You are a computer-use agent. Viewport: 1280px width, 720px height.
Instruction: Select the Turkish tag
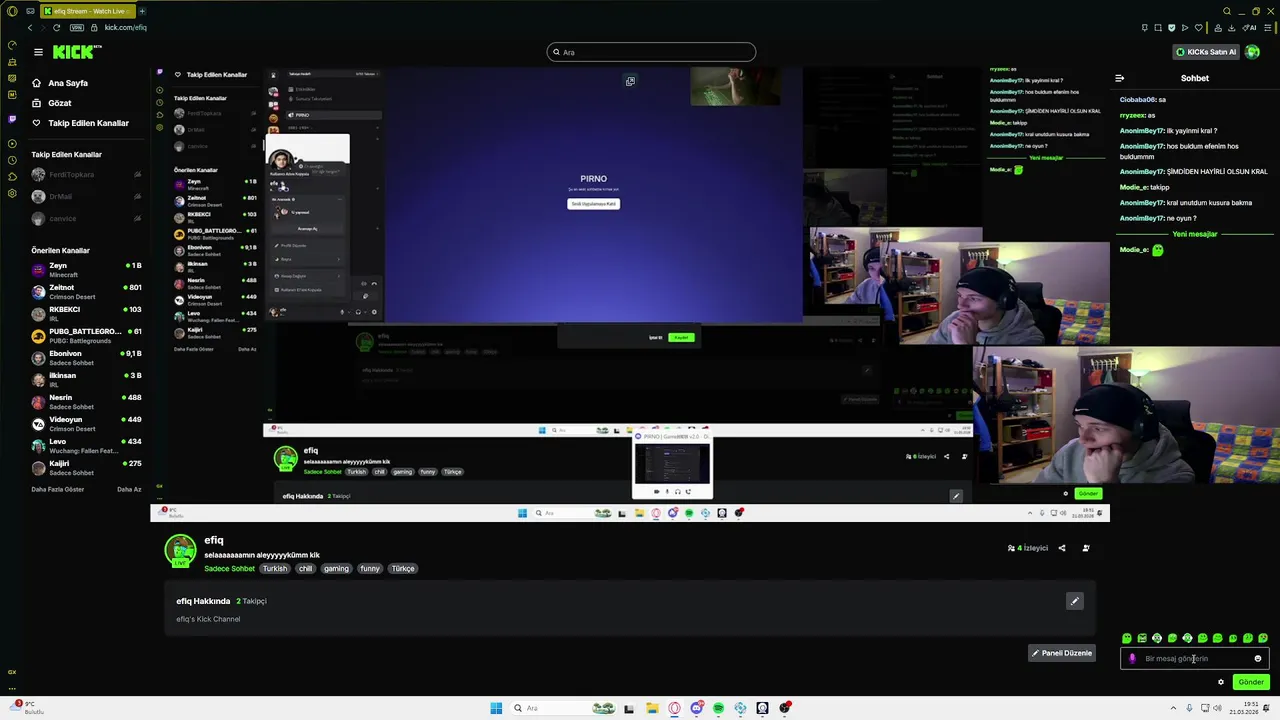275,569
